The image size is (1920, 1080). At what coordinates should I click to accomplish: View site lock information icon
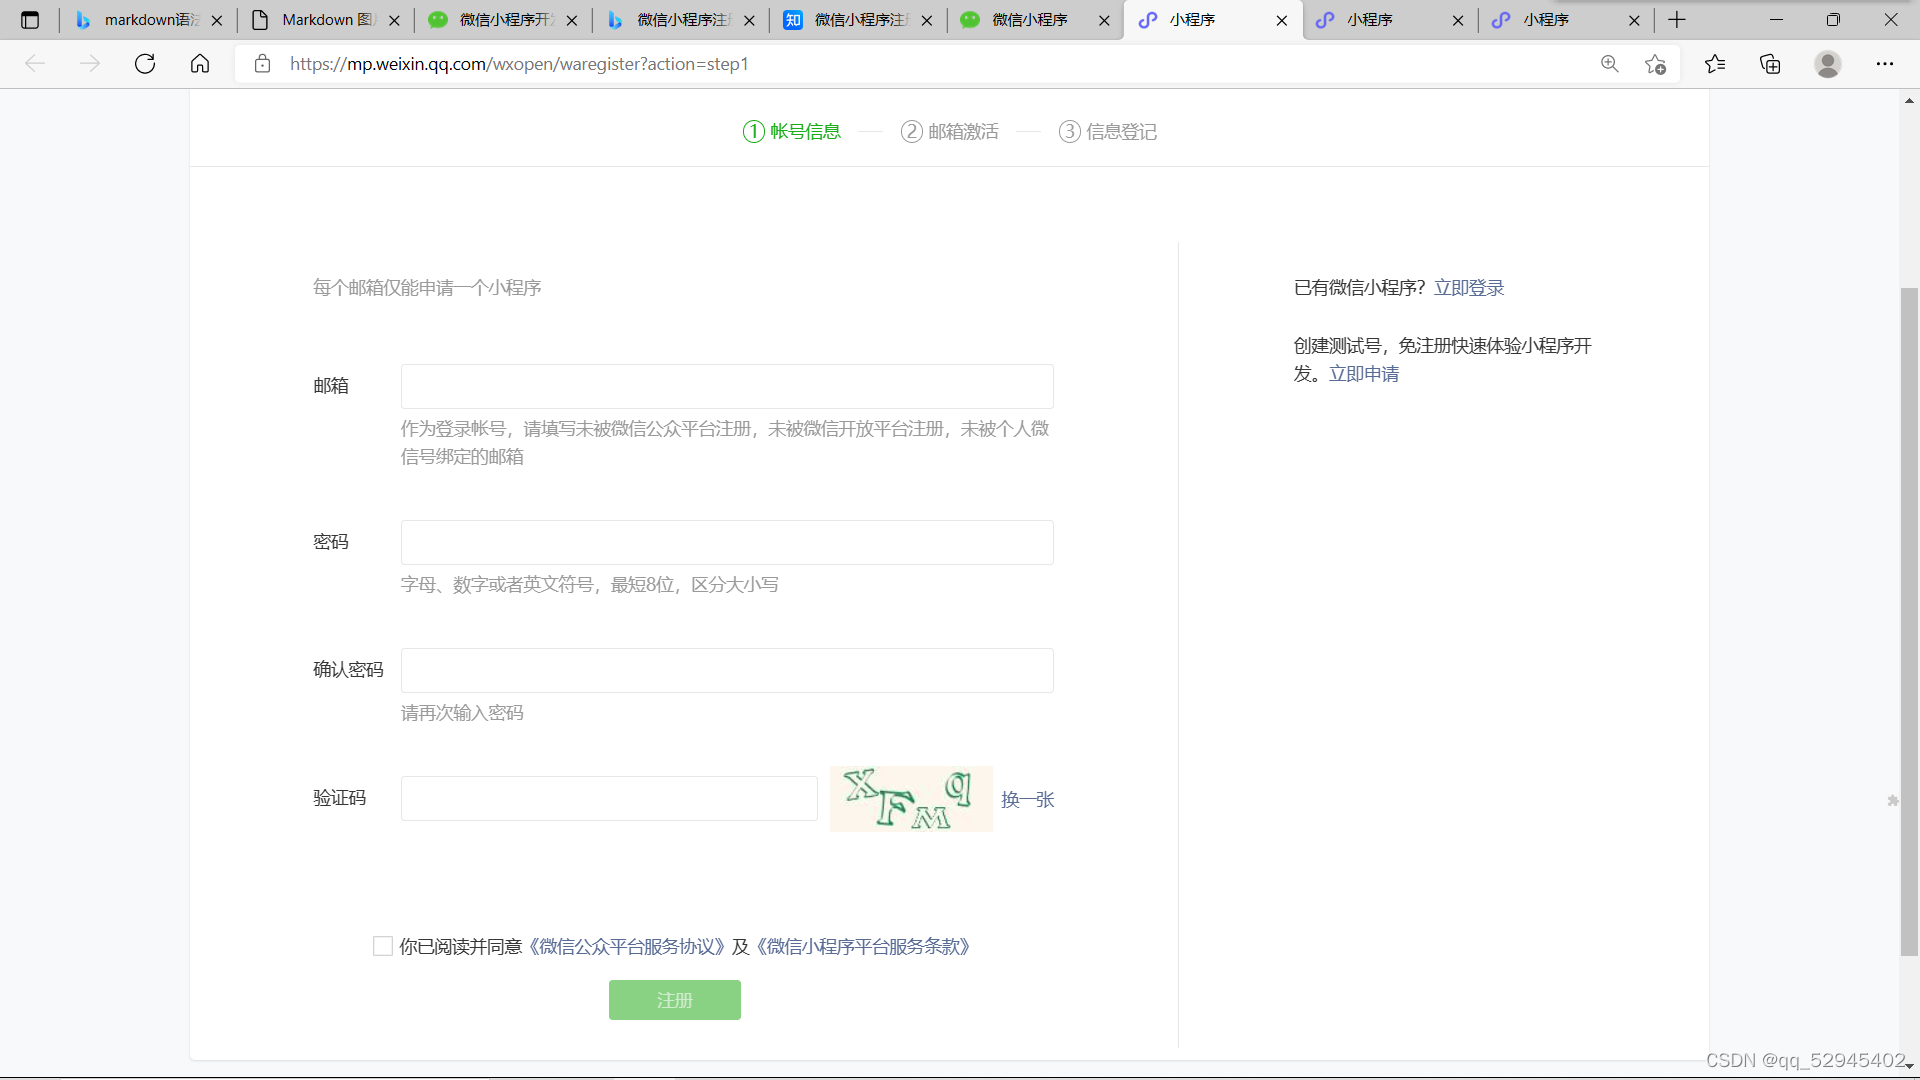click(262, 64)
